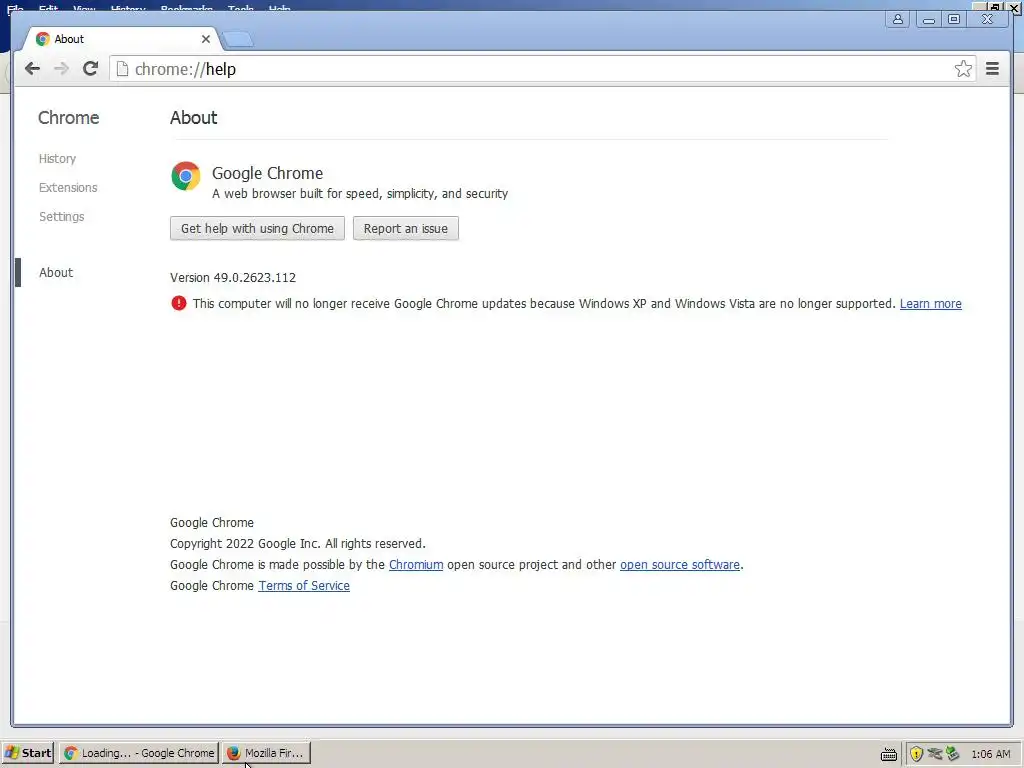Open a new tab with the new tab button

pos(238,40)
